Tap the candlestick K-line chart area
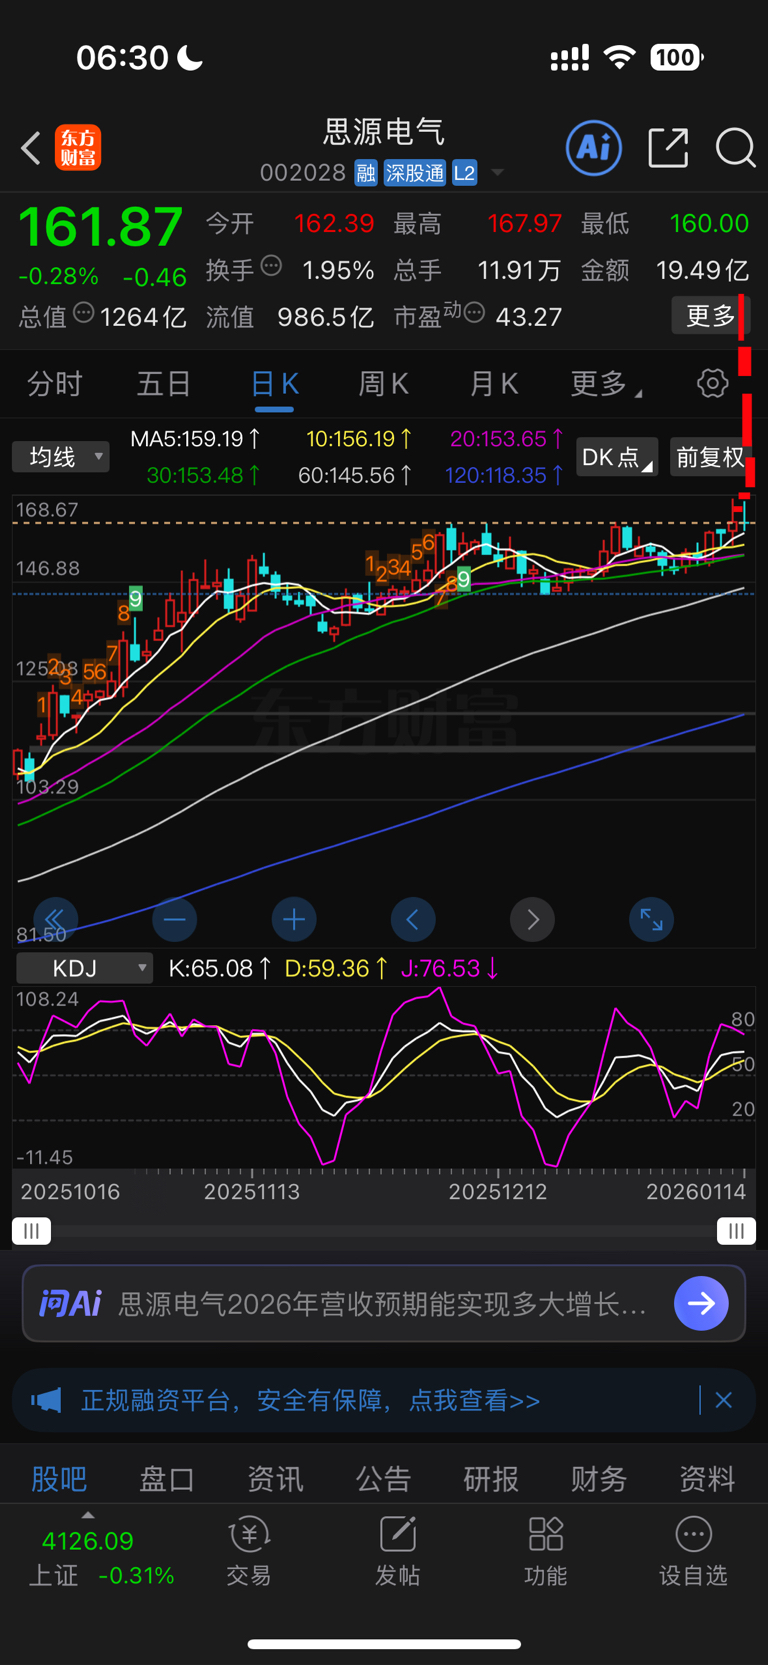 (x=384, y=720)
